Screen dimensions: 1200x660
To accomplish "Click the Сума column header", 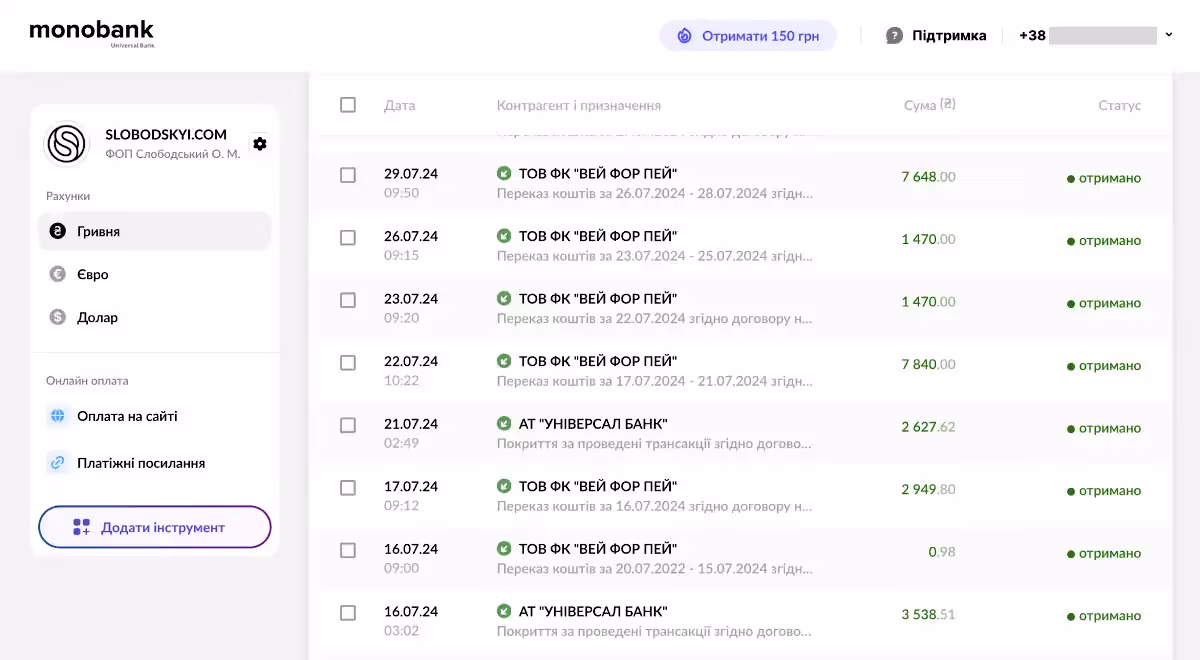I will coord(929,105).
